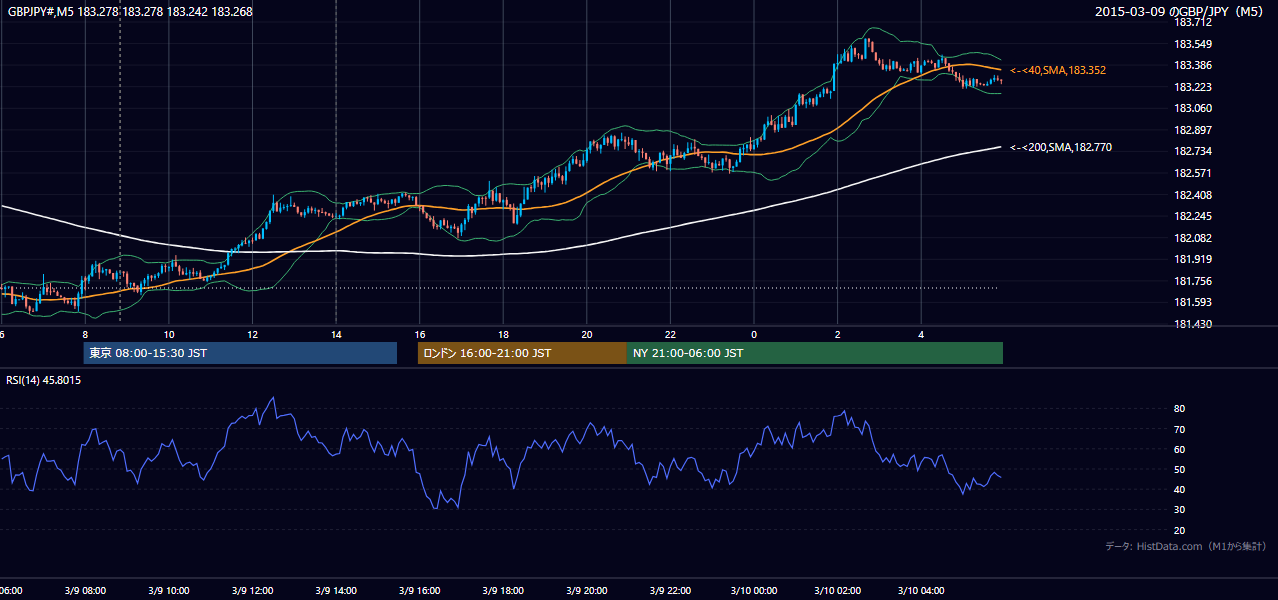Click the price axis value 182.734
1278x600 pixels.
(1192, 151)
